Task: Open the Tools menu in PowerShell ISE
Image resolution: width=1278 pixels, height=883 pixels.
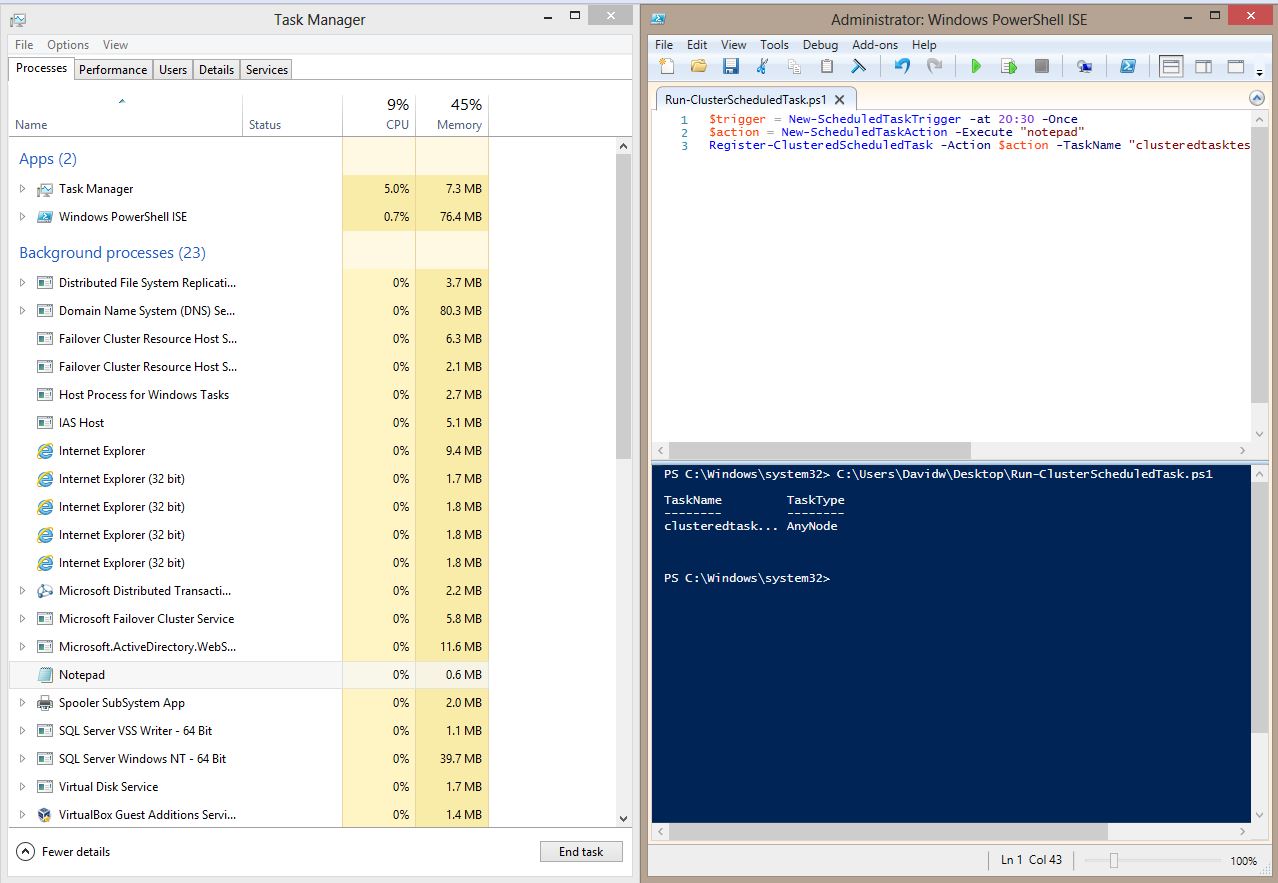Action: point(774,44)
